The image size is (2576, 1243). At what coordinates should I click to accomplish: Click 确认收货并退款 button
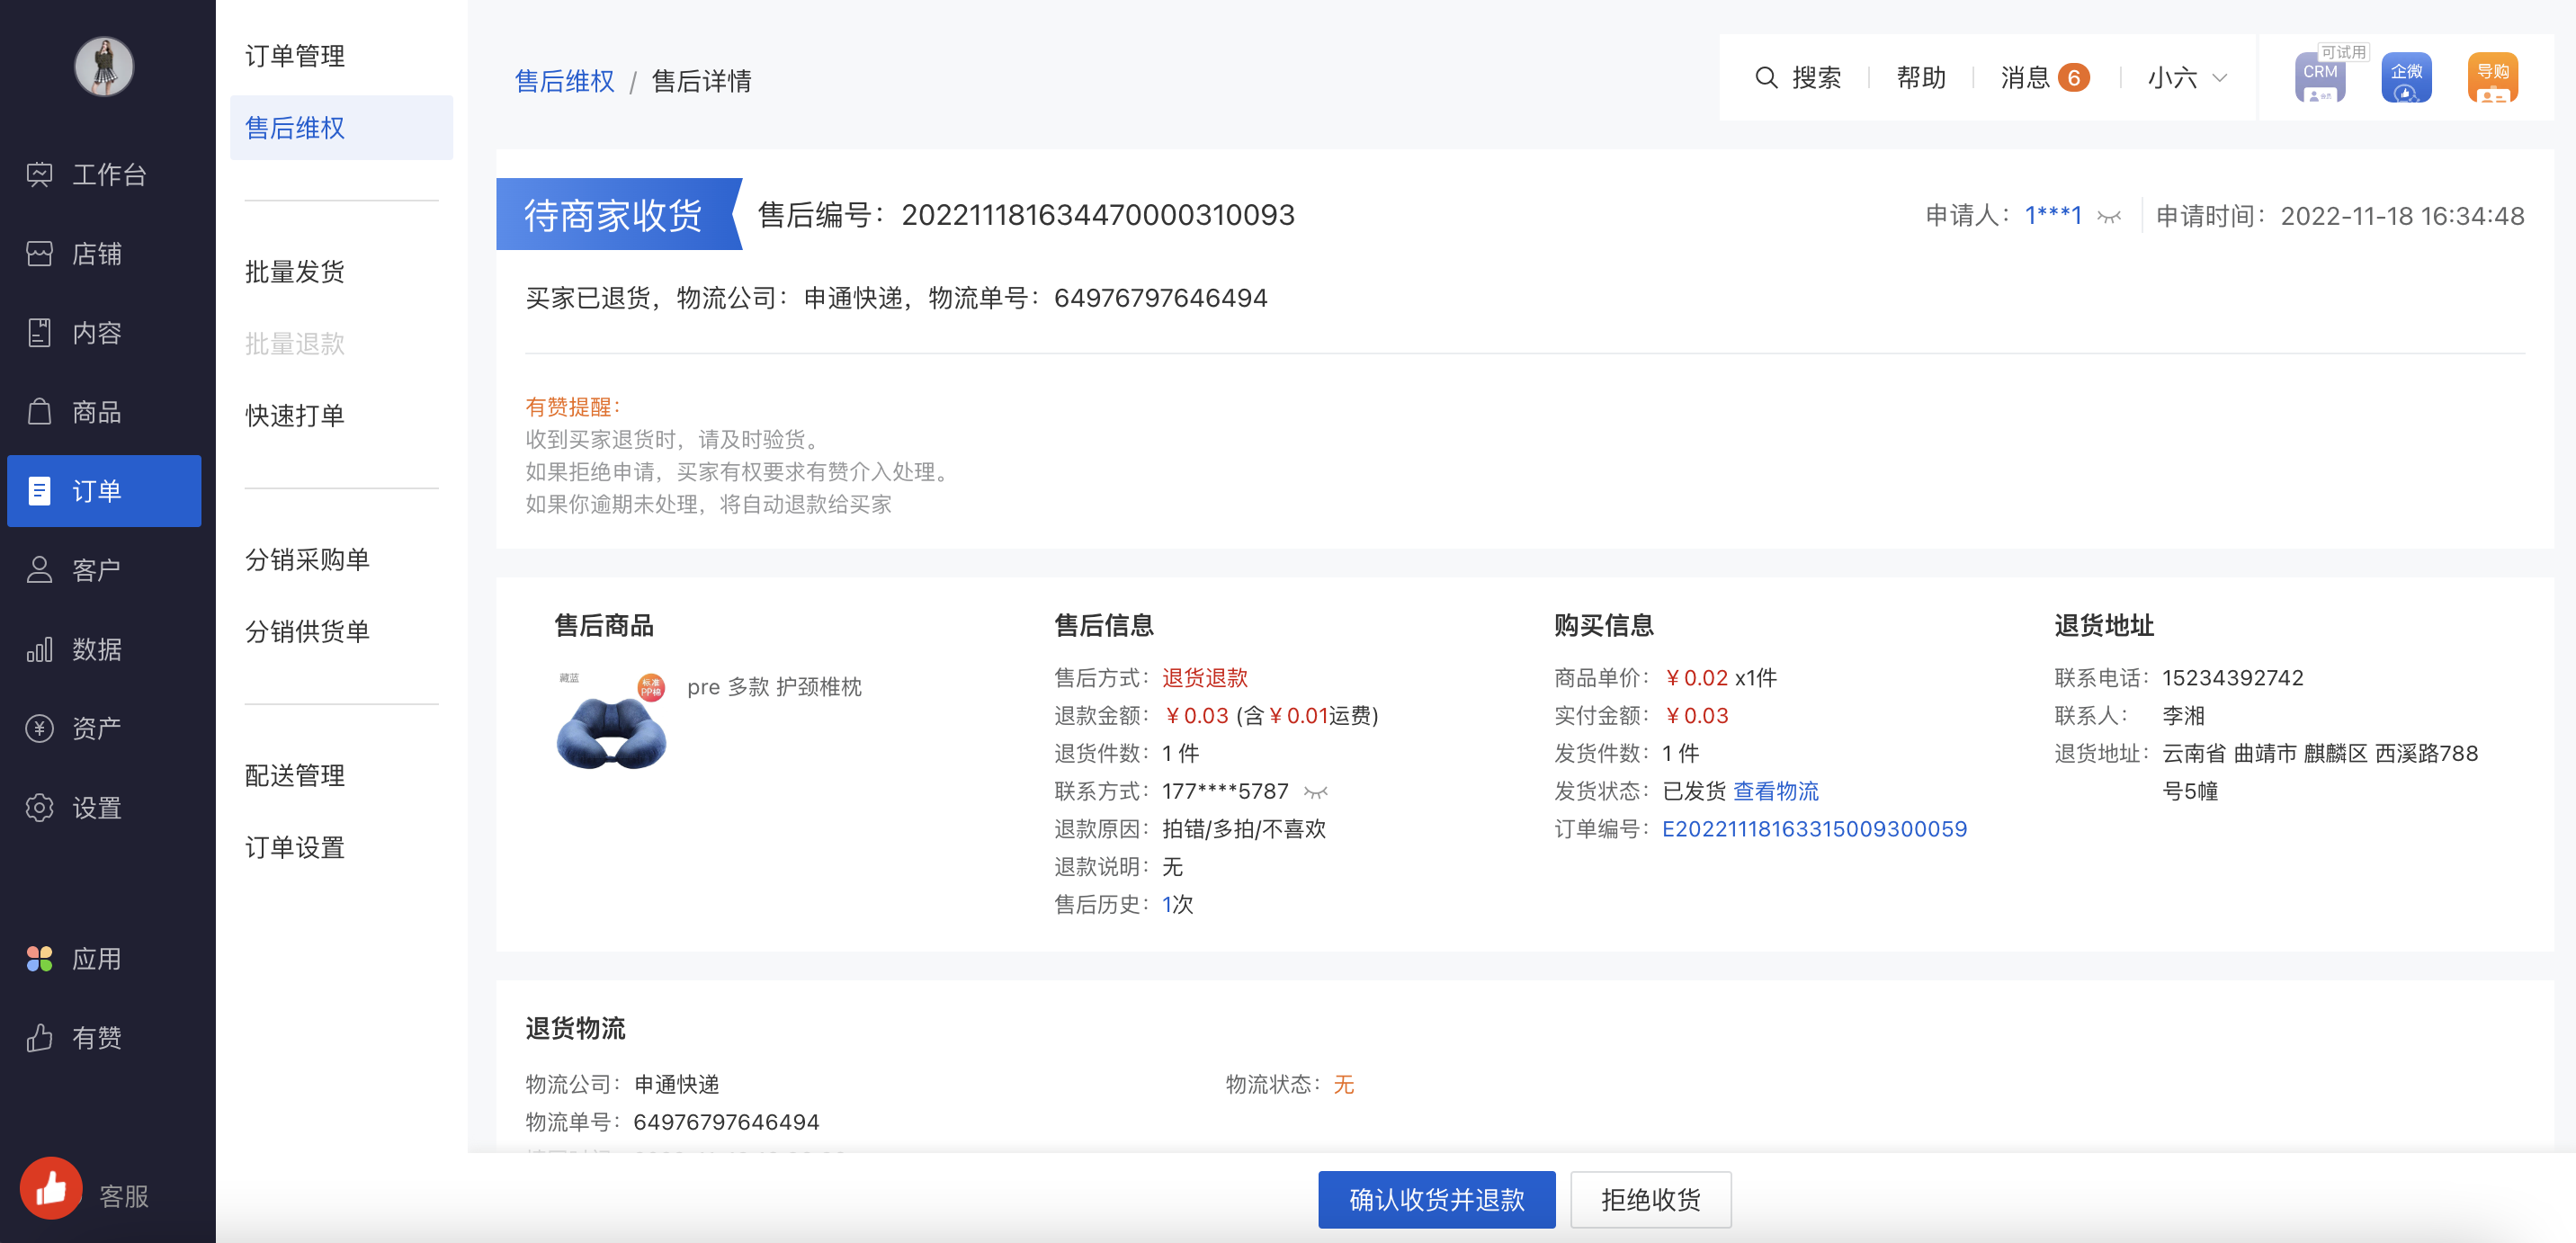click(1436, 1200)
